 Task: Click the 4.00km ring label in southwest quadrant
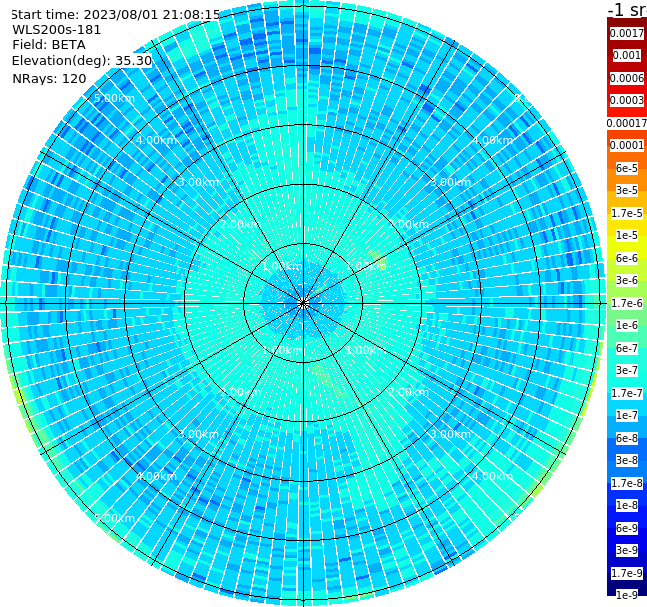click(156, 476)
